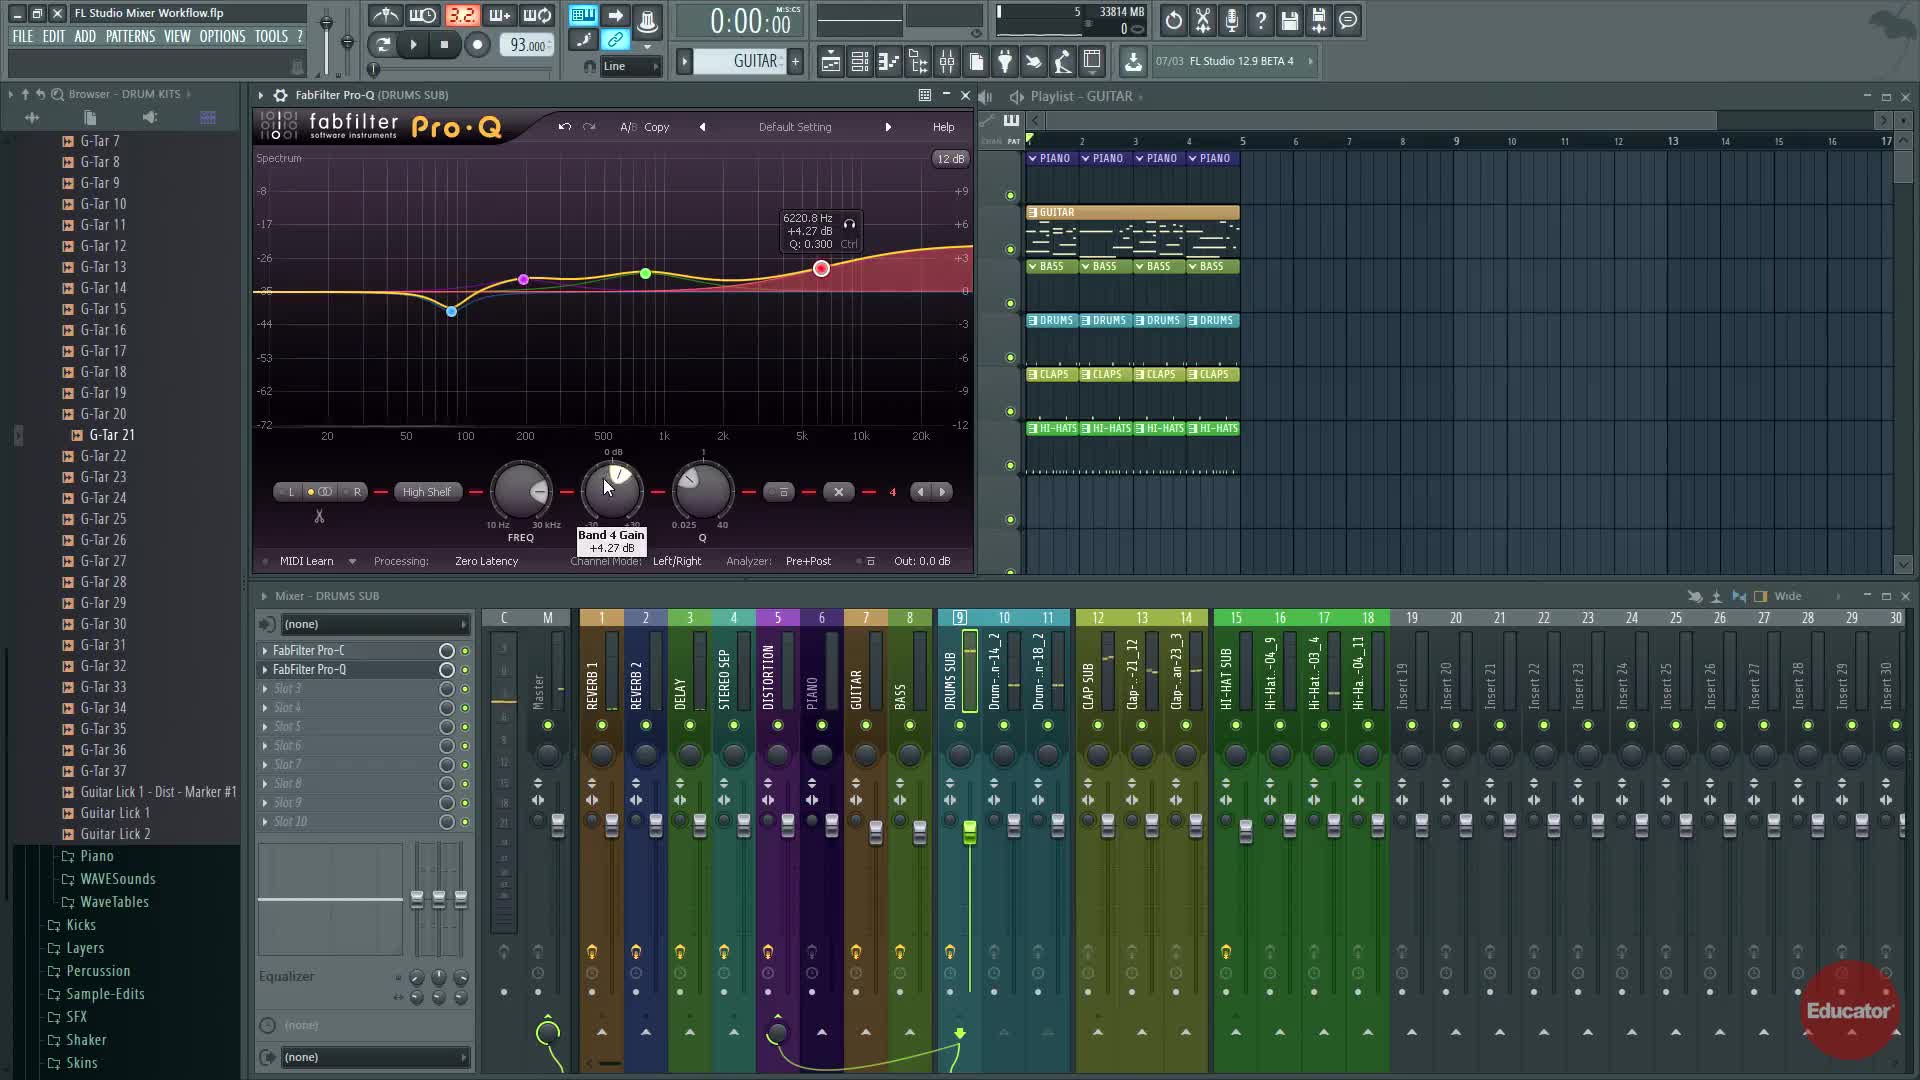Click the Pro-Q Help button
Image resolution: width=1920 pixels, height=1080 pixels.
pos(943,127)
